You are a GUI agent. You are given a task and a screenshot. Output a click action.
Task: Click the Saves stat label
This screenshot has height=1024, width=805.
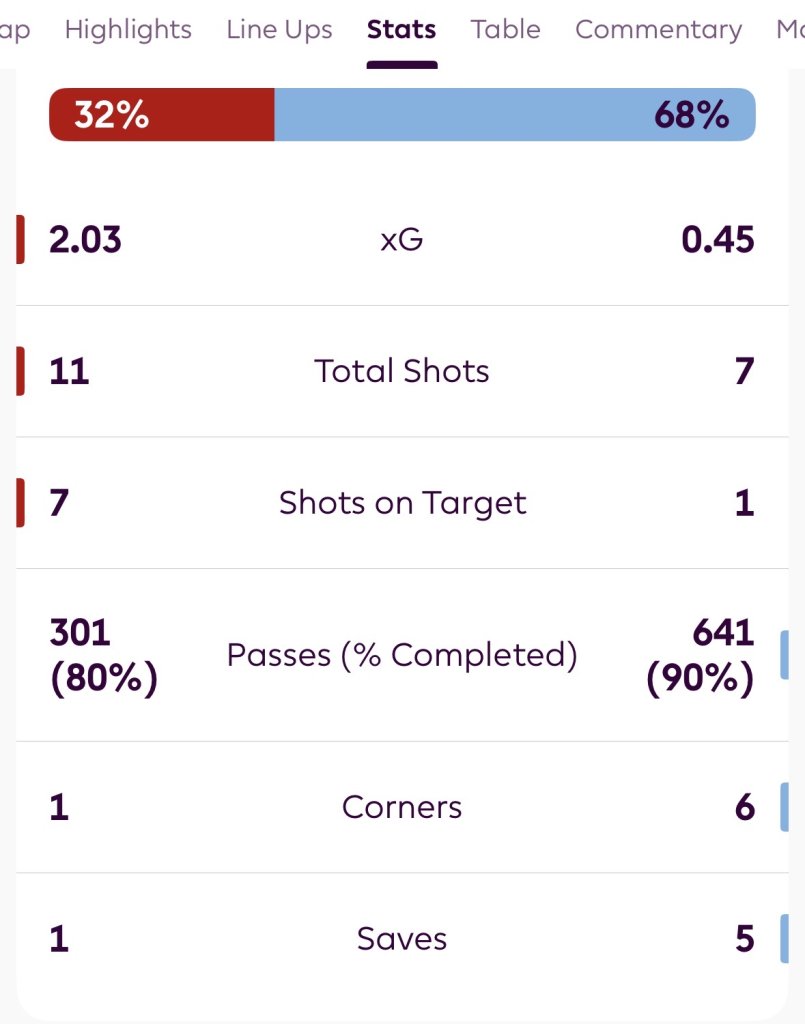tap(402, 939)
